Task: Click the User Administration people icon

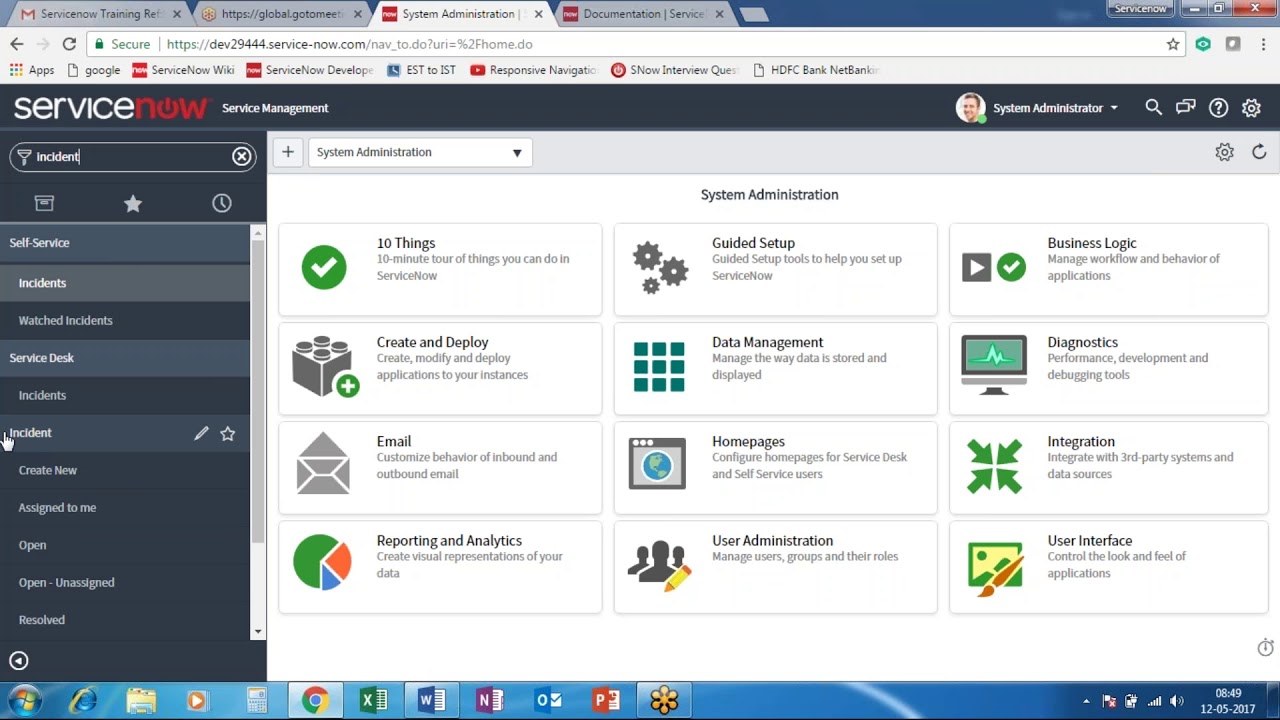Action: click(x=660, y=565)
